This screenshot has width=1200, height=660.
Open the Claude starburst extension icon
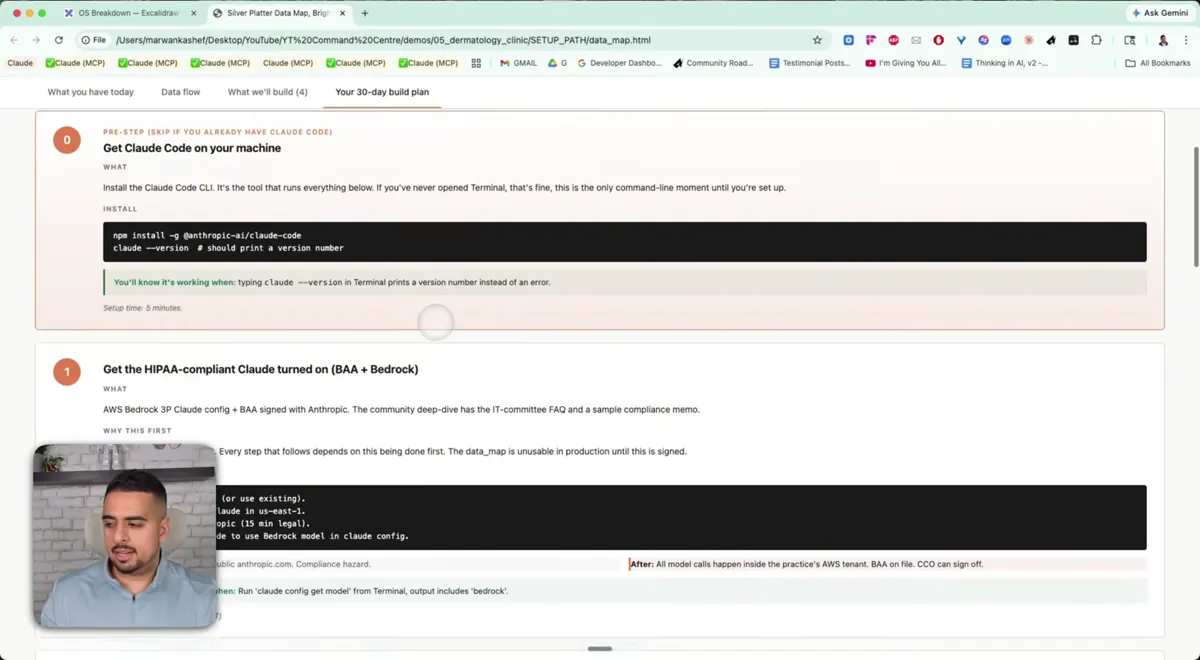point(1028,40)
